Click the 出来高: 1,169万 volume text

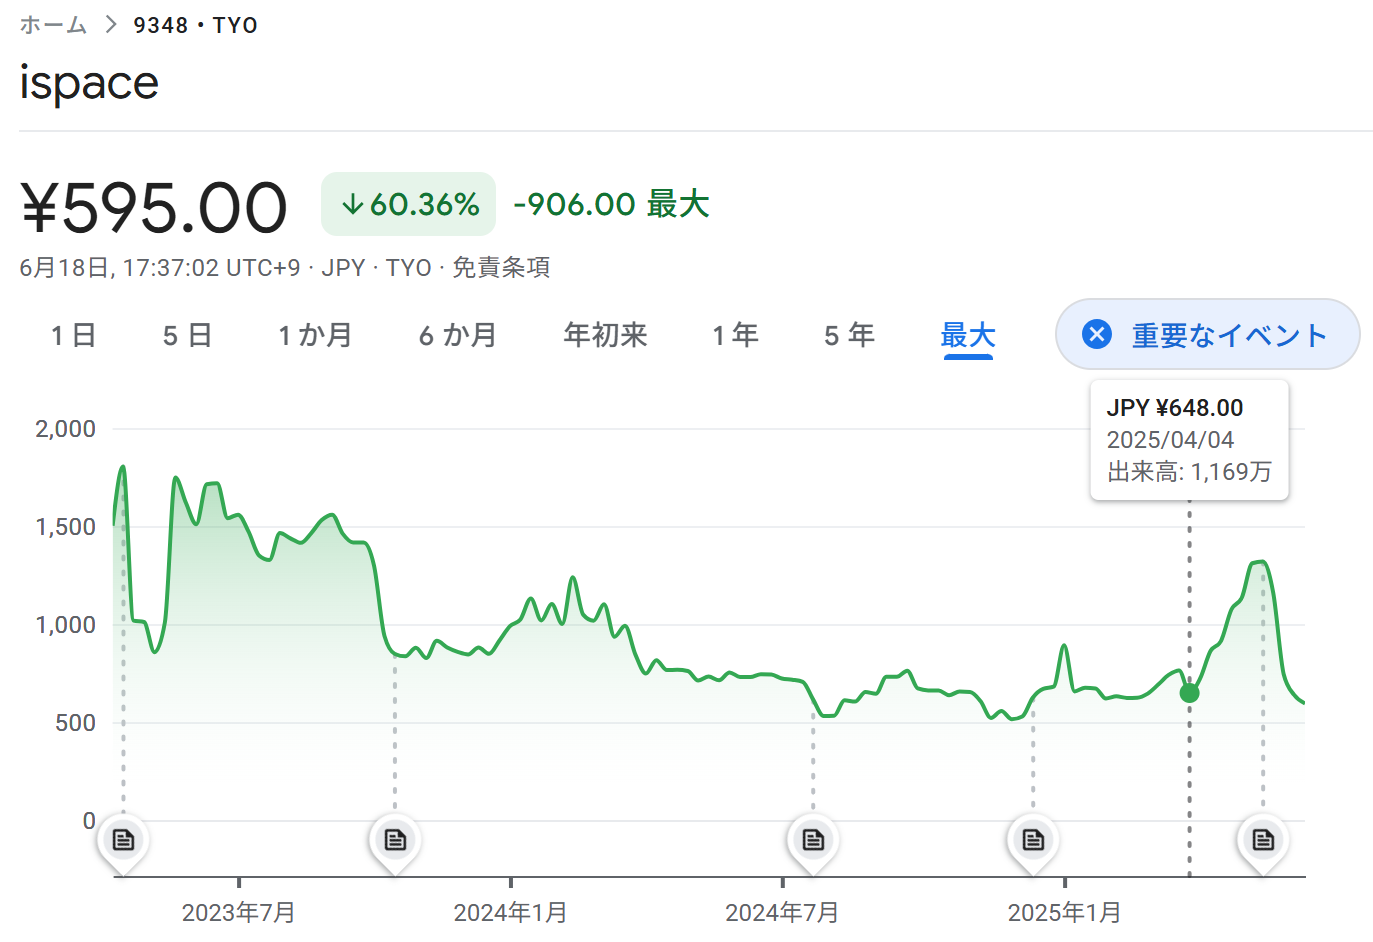click(x=1189, y=472)
